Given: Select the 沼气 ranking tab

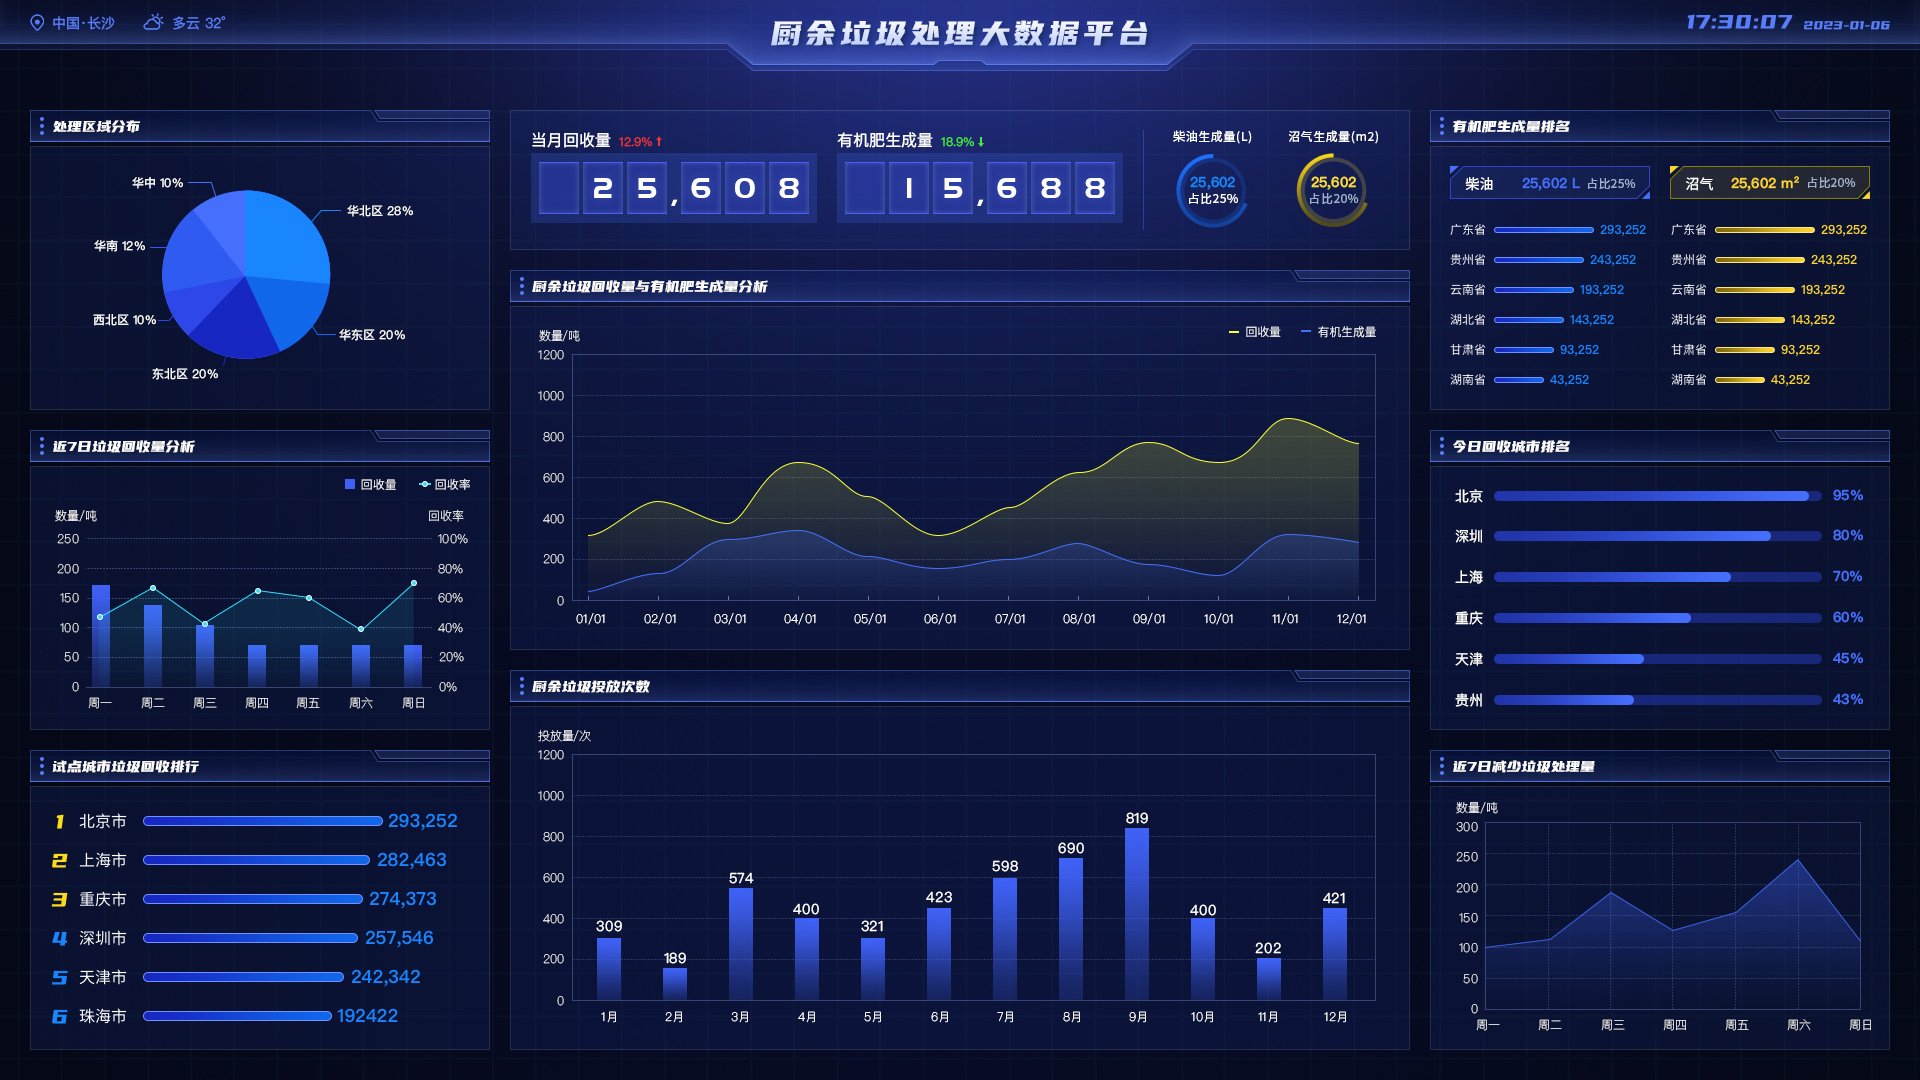Looking at the screenshot, I should click(1768, 183).
